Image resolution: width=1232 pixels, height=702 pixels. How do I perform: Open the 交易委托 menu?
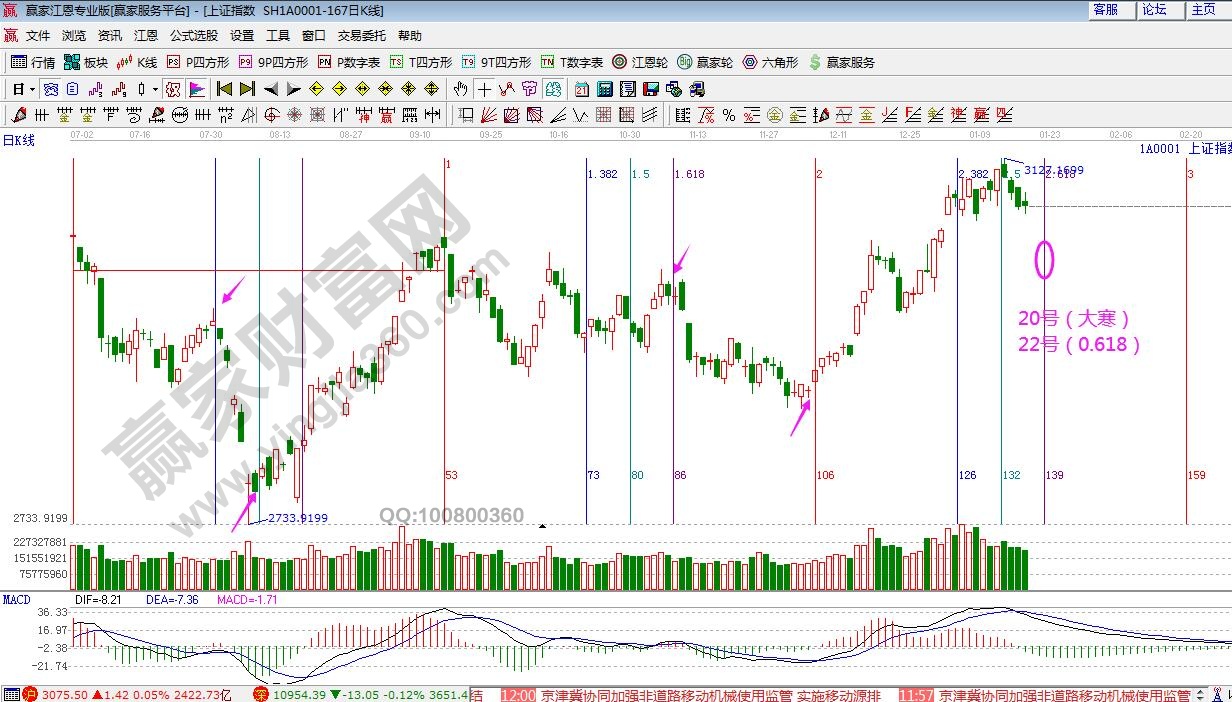[361, 35]
